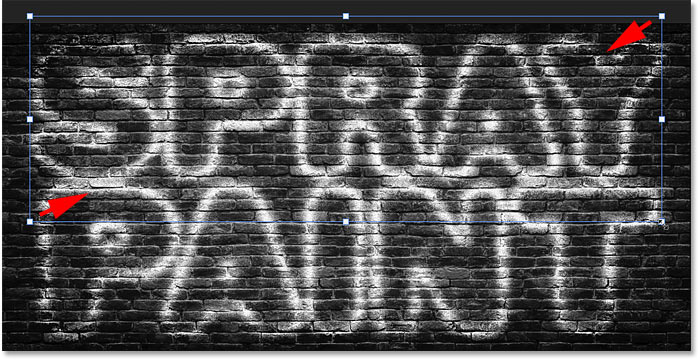
Task: Click the bottom-left corner transform handle
Action: [30, 221]
